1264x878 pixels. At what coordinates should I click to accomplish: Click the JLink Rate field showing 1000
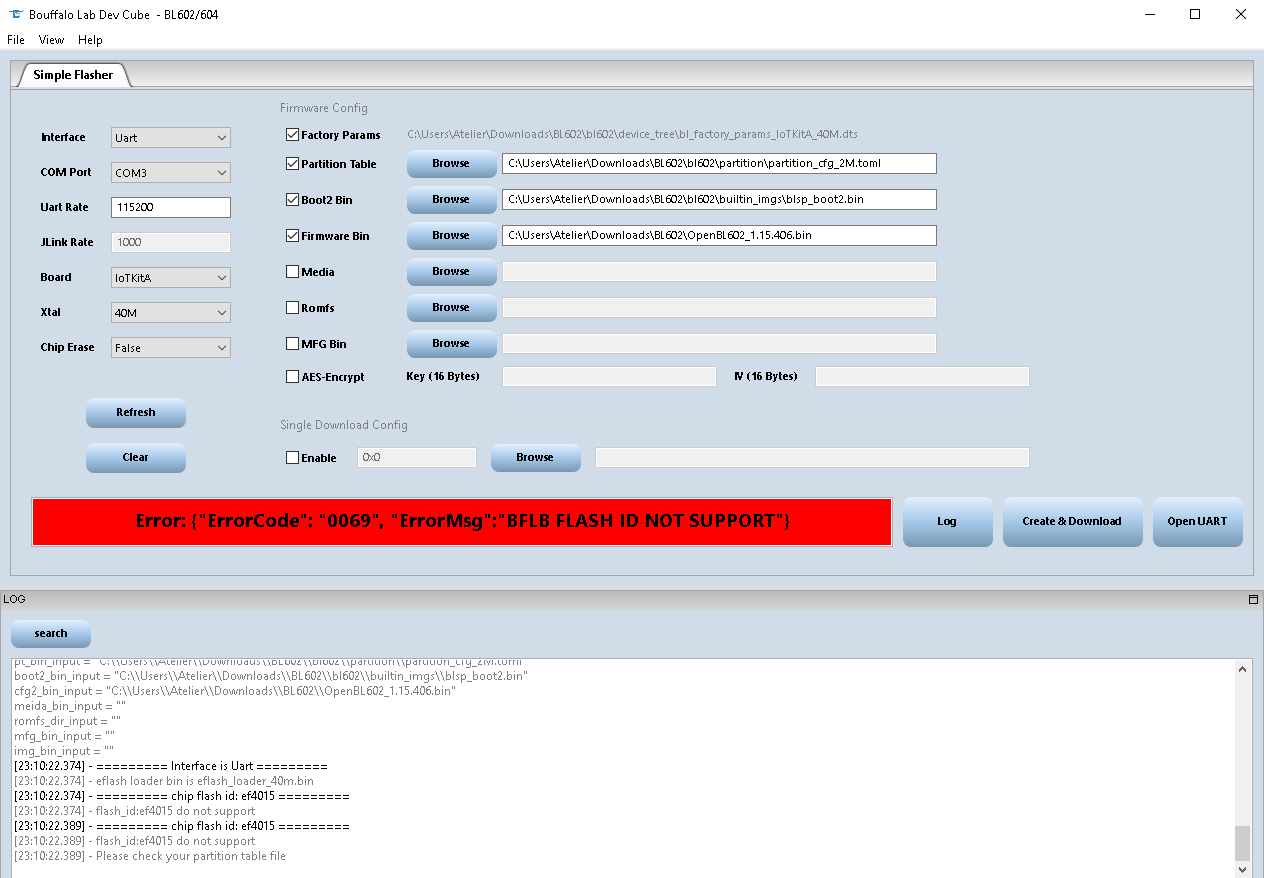171,242
